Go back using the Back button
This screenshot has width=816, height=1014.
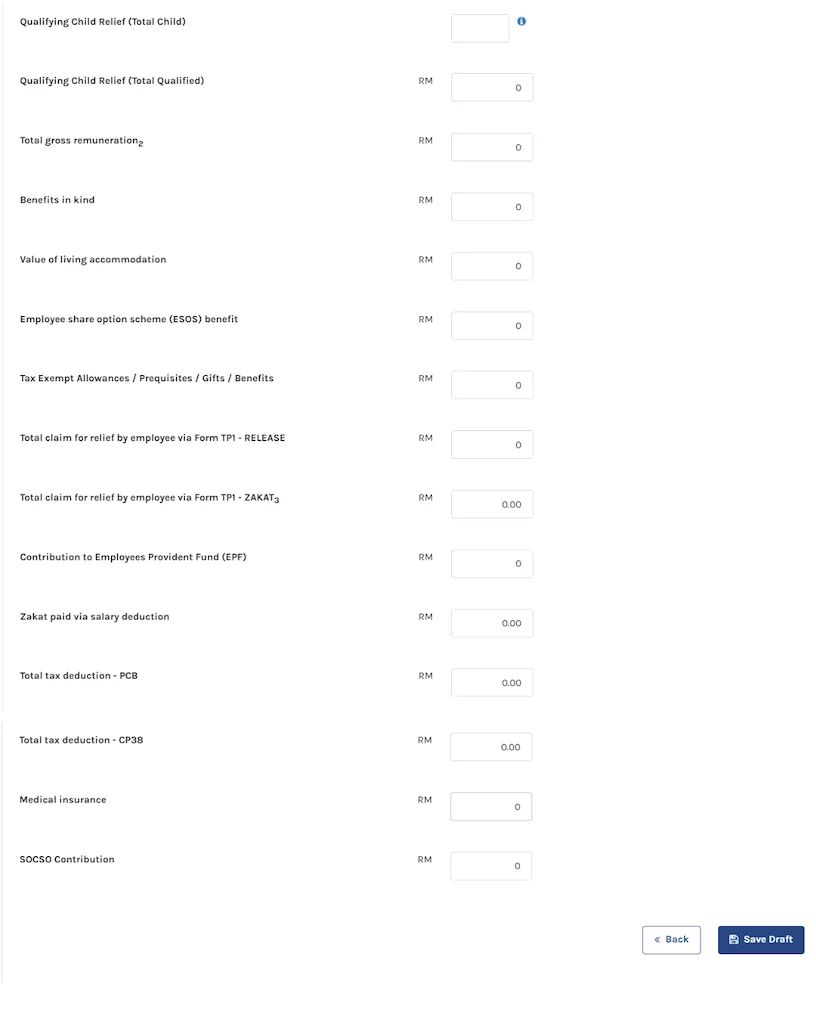[x=671, y=940]
